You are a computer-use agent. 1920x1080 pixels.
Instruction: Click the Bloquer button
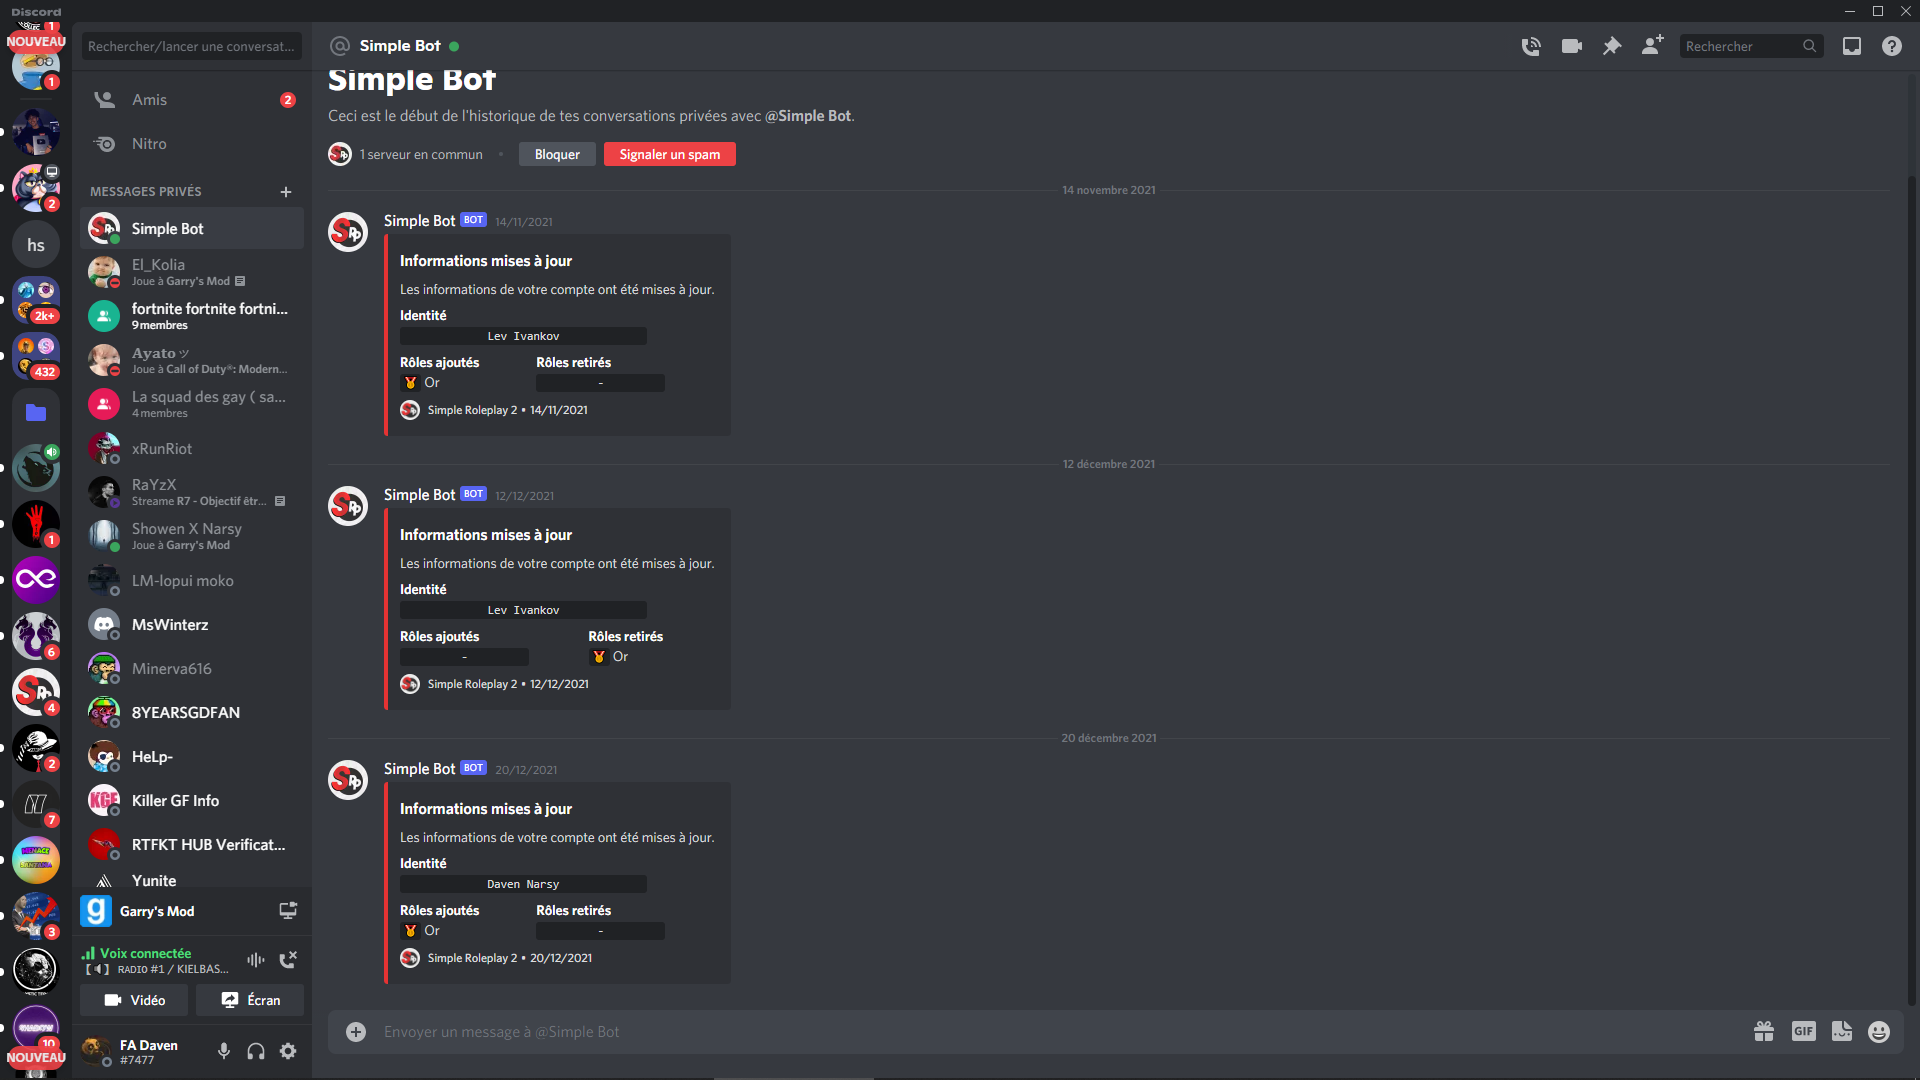557,154
